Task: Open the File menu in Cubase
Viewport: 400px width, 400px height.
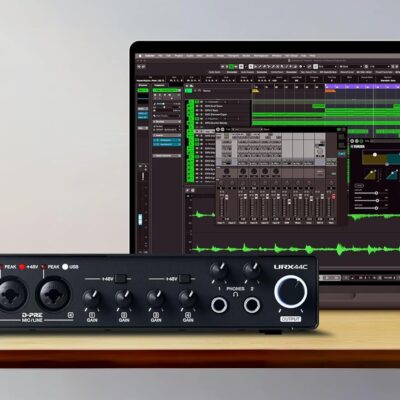Action: coord(160,56)
